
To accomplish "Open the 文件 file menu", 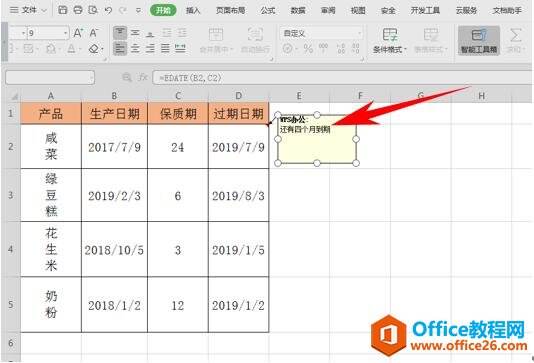I will tap(28, 10).
